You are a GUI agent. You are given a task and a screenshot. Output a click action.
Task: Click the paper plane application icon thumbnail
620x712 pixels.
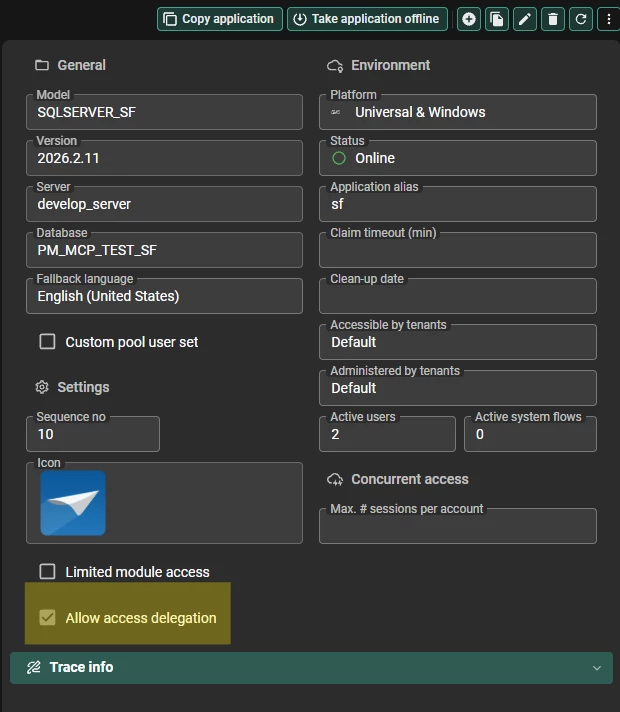click(x=73, y=503)
